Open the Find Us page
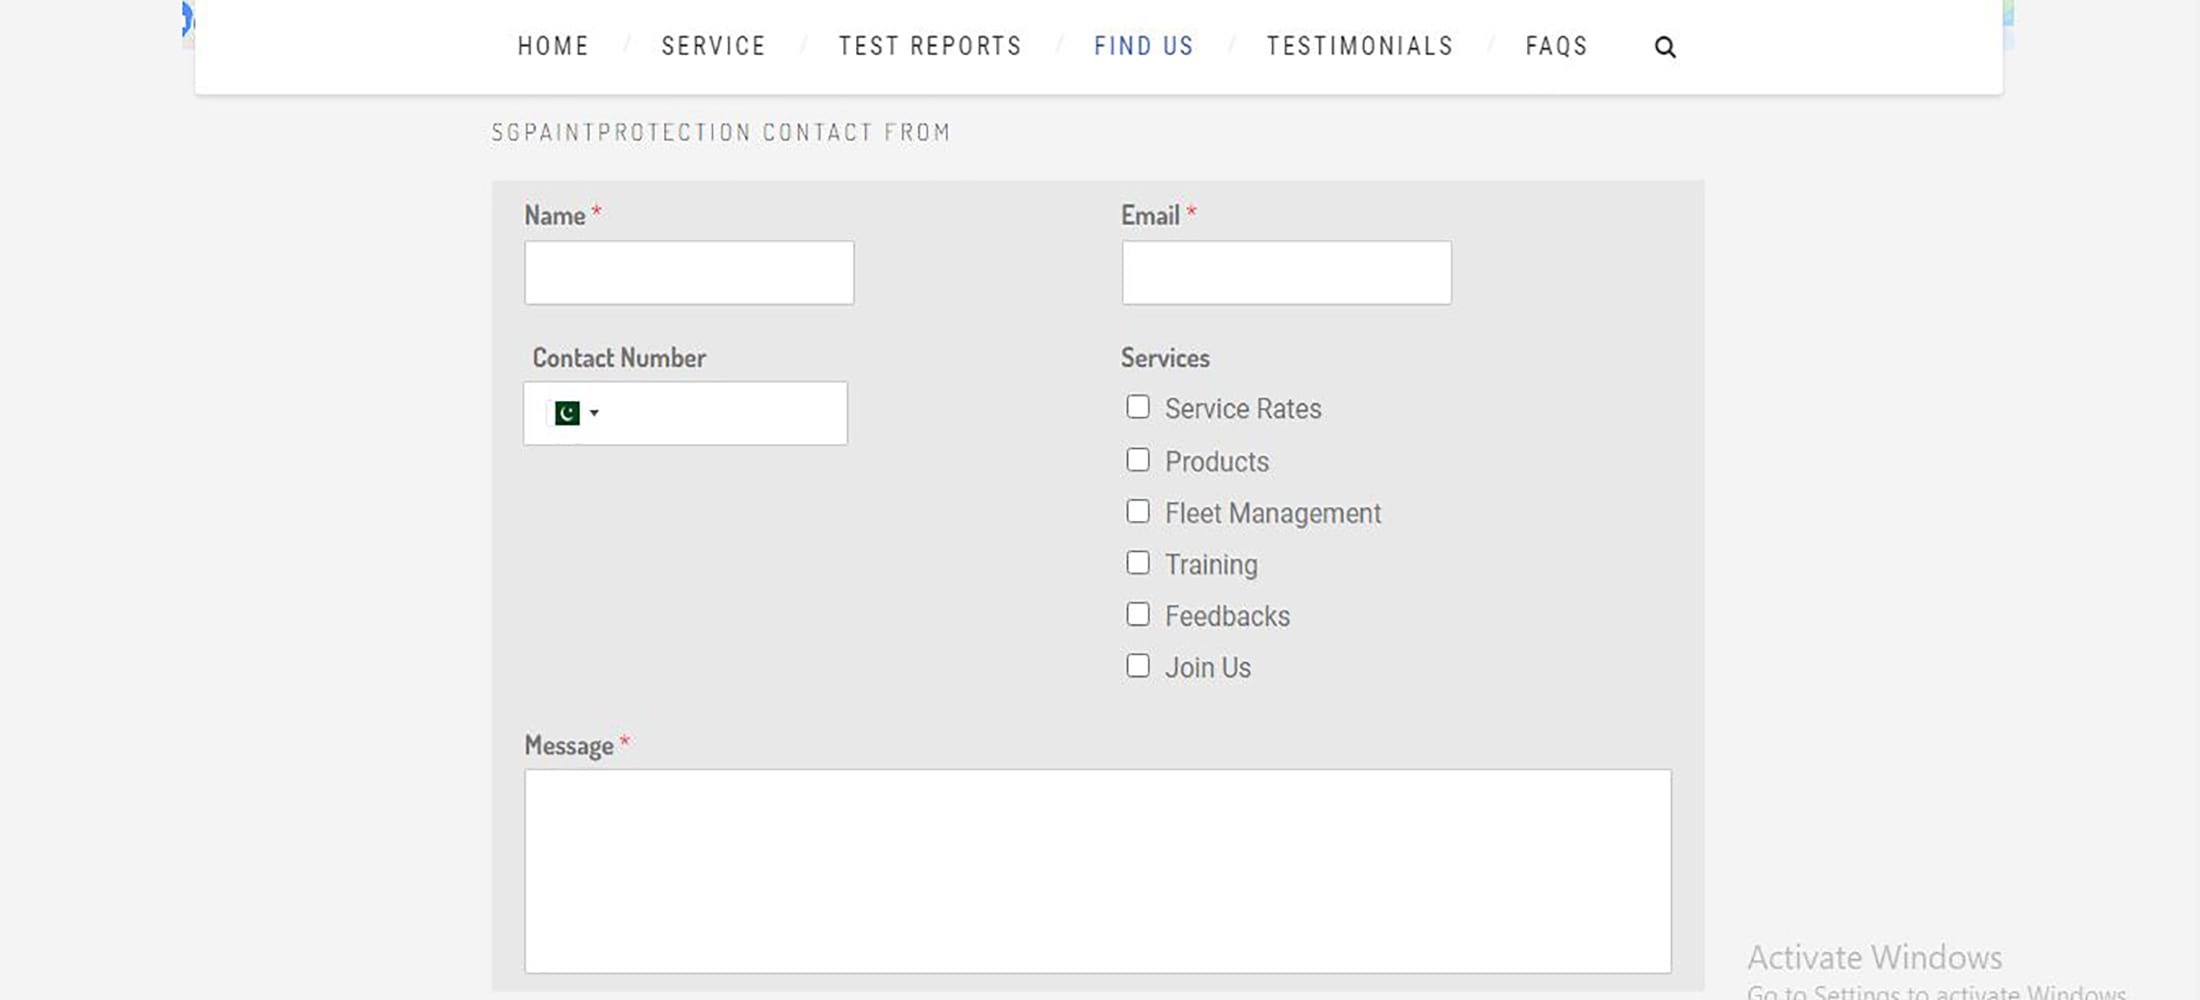This screenshot has width=2200, height=1000. [x=1143, y=46]
